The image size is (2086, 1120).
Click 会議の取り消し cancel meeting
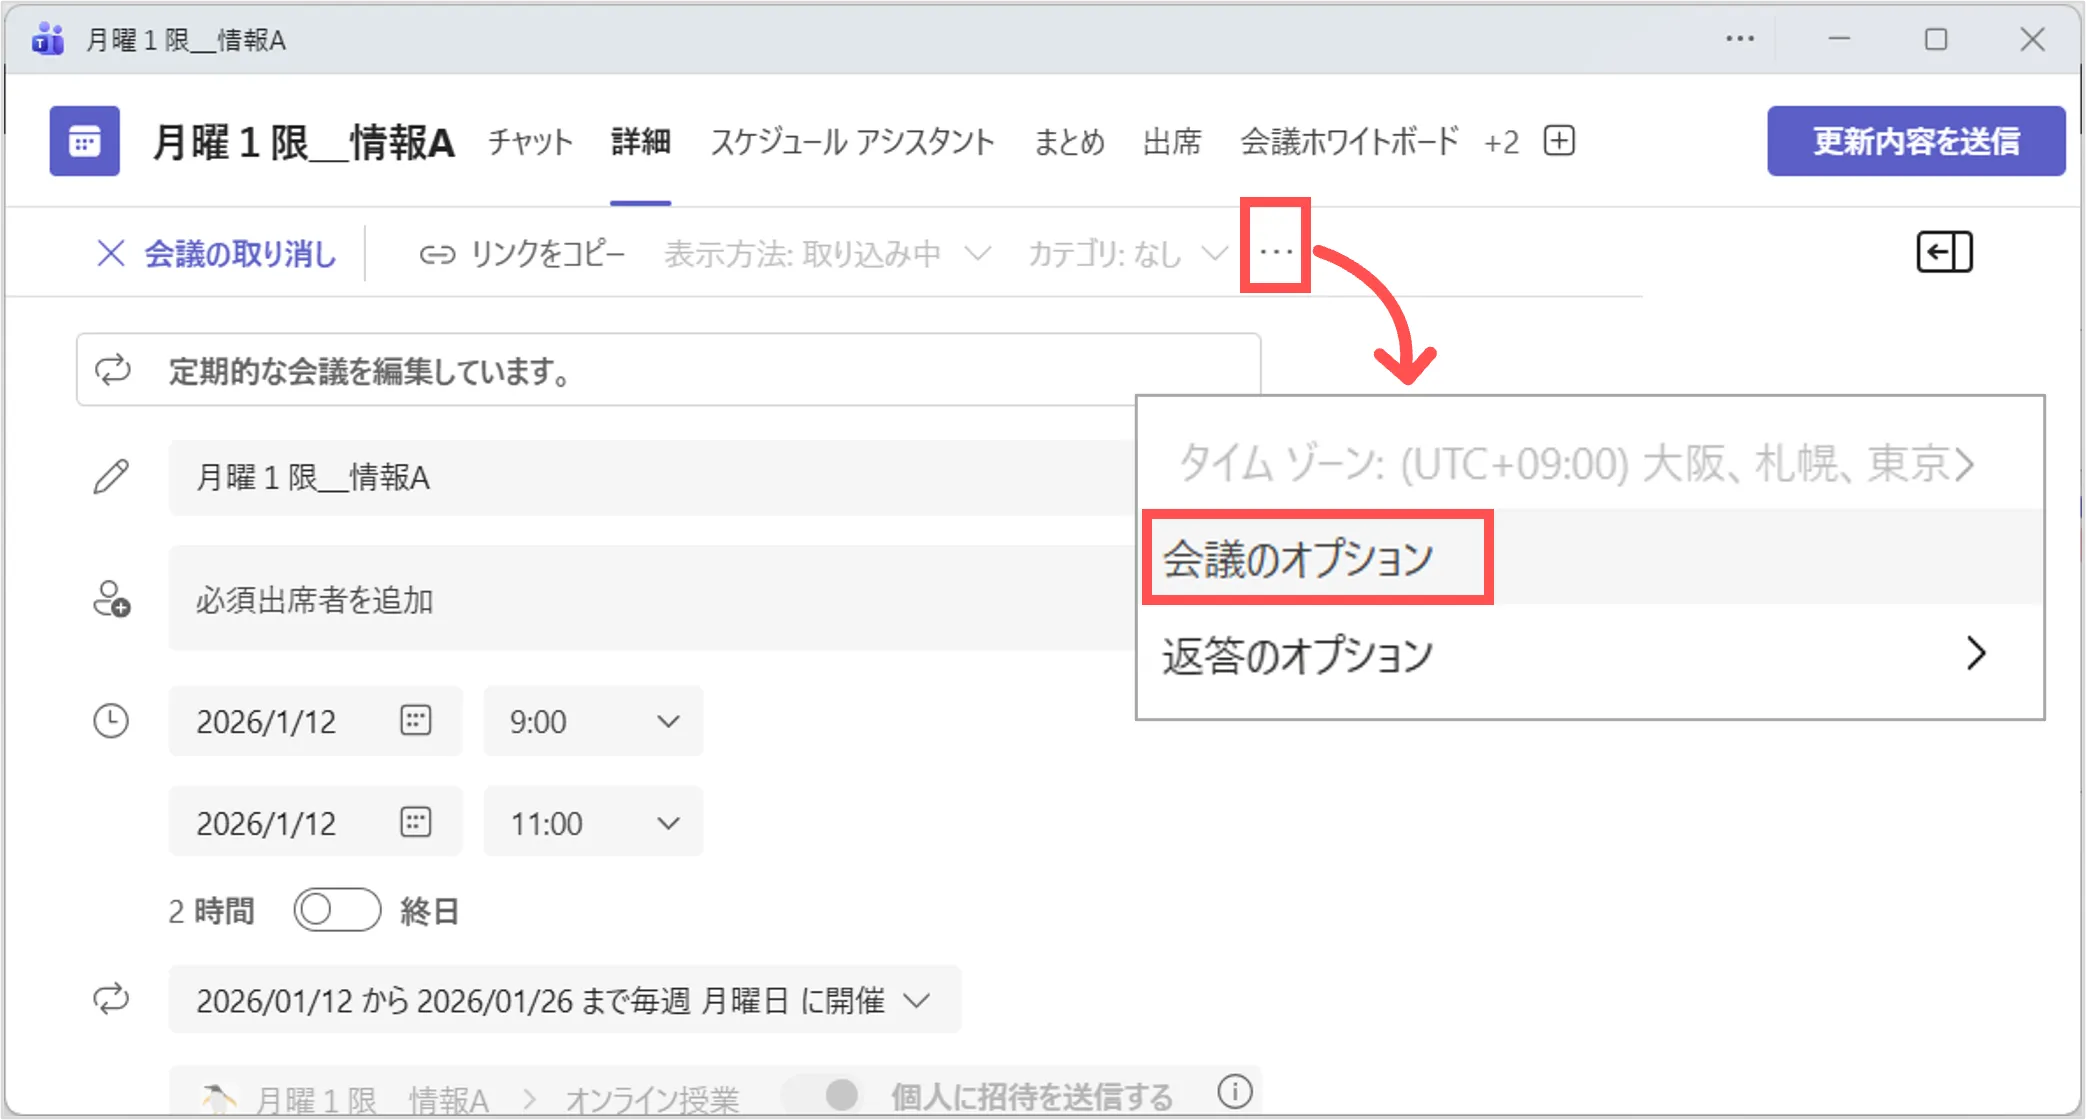(217, 254)
